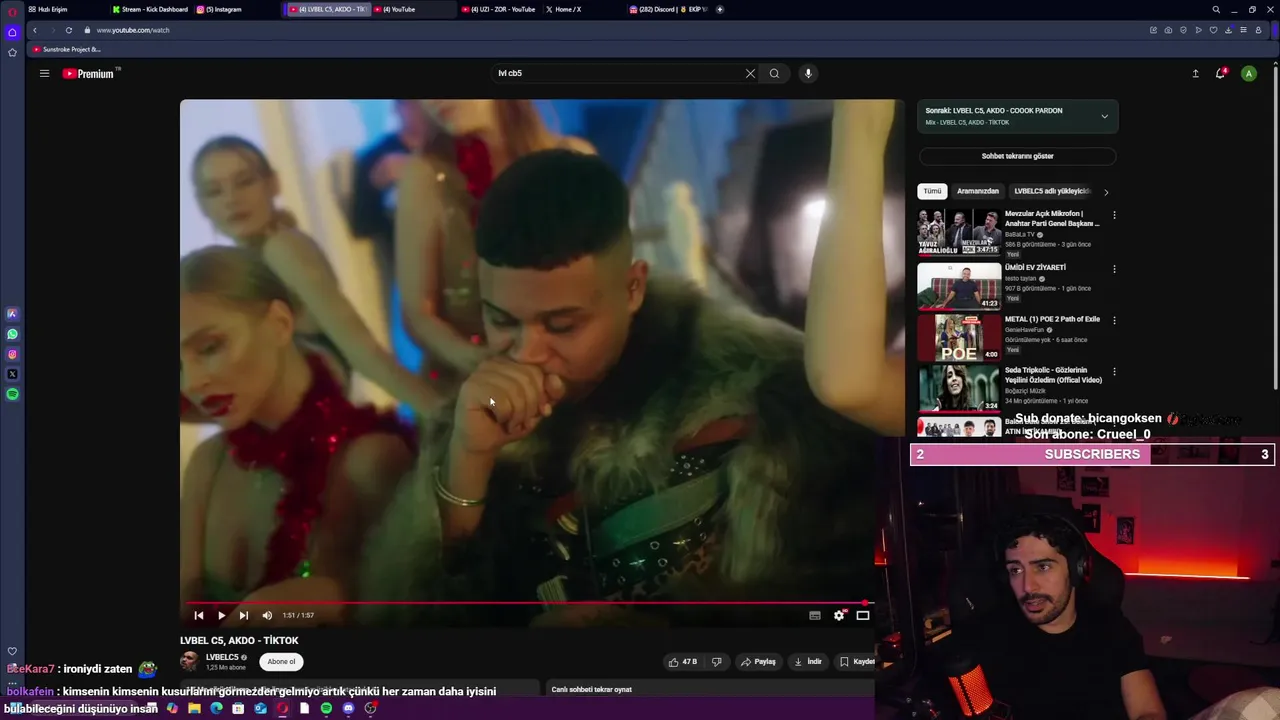
Task: Open the browser sidebar home icon
Action: pyautogui.click(x=12, y=32)
